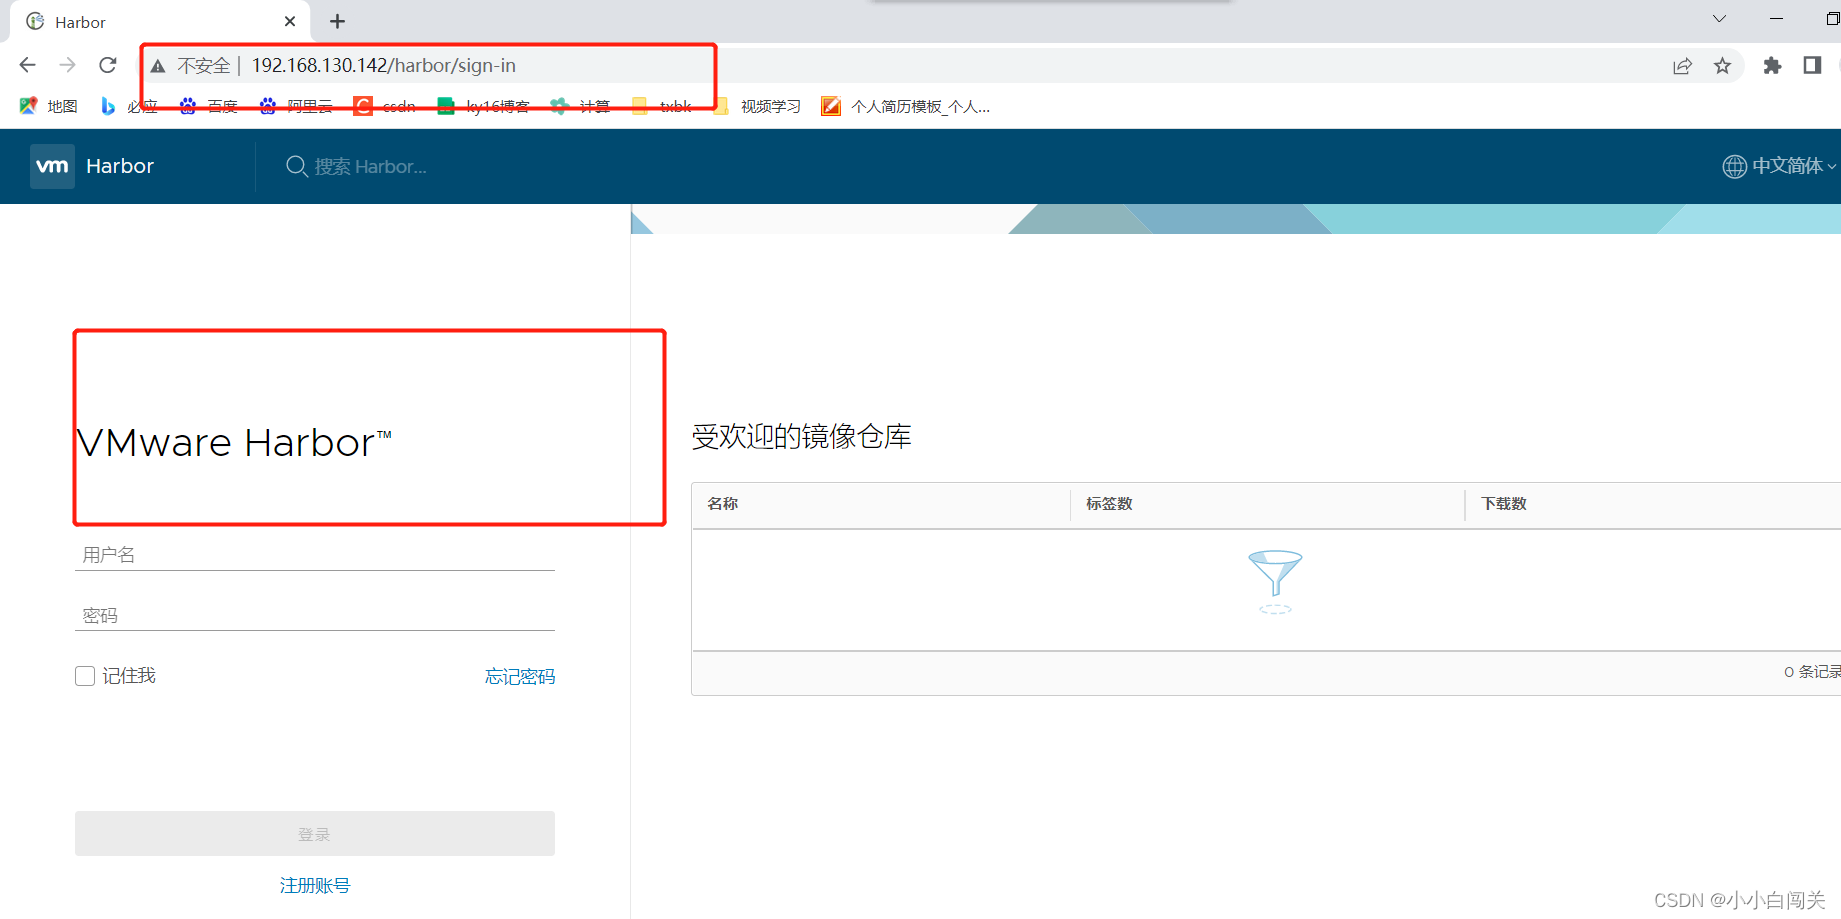Sort repositories by 标签数 column header
Screen dimensions: 1841x919
click(x=1109, y=504)
